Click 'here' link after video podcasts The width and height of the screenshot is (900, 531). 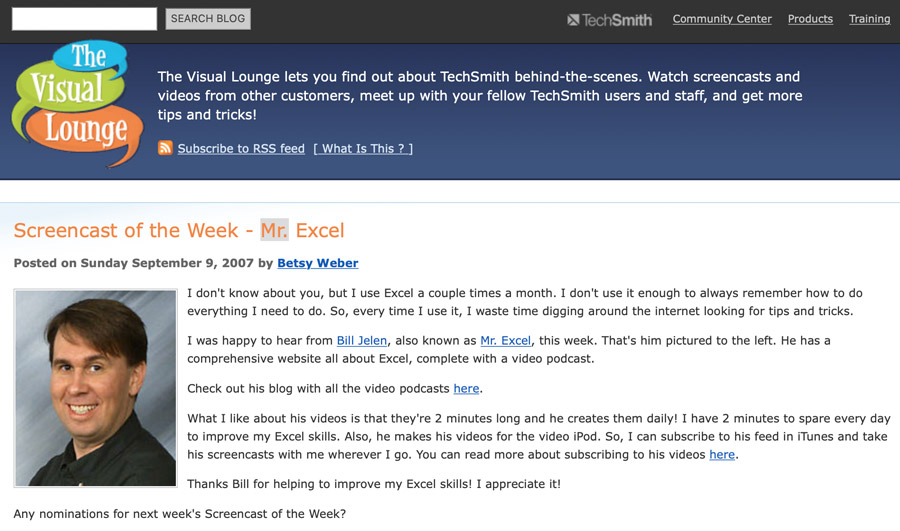pyautogui.click(x=466, y=388)
